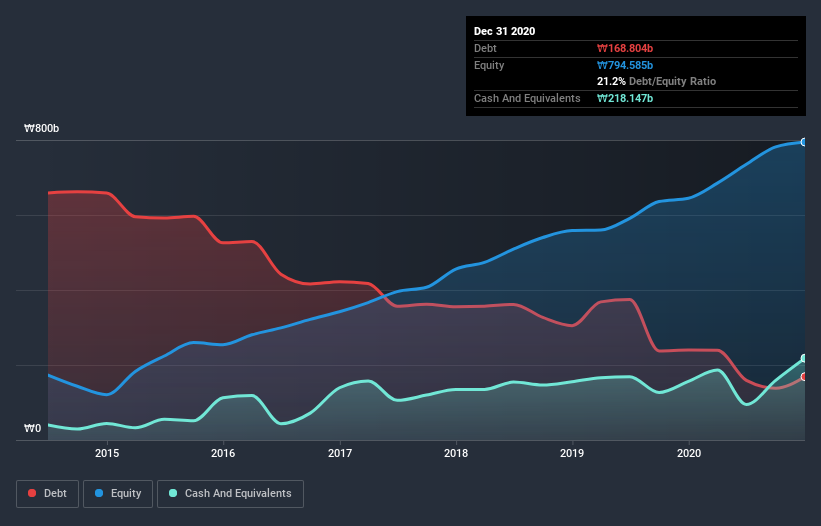Click the 2017 x-axis label
Viewport: 821px width, 526px height.
click(x=340, y=453)
